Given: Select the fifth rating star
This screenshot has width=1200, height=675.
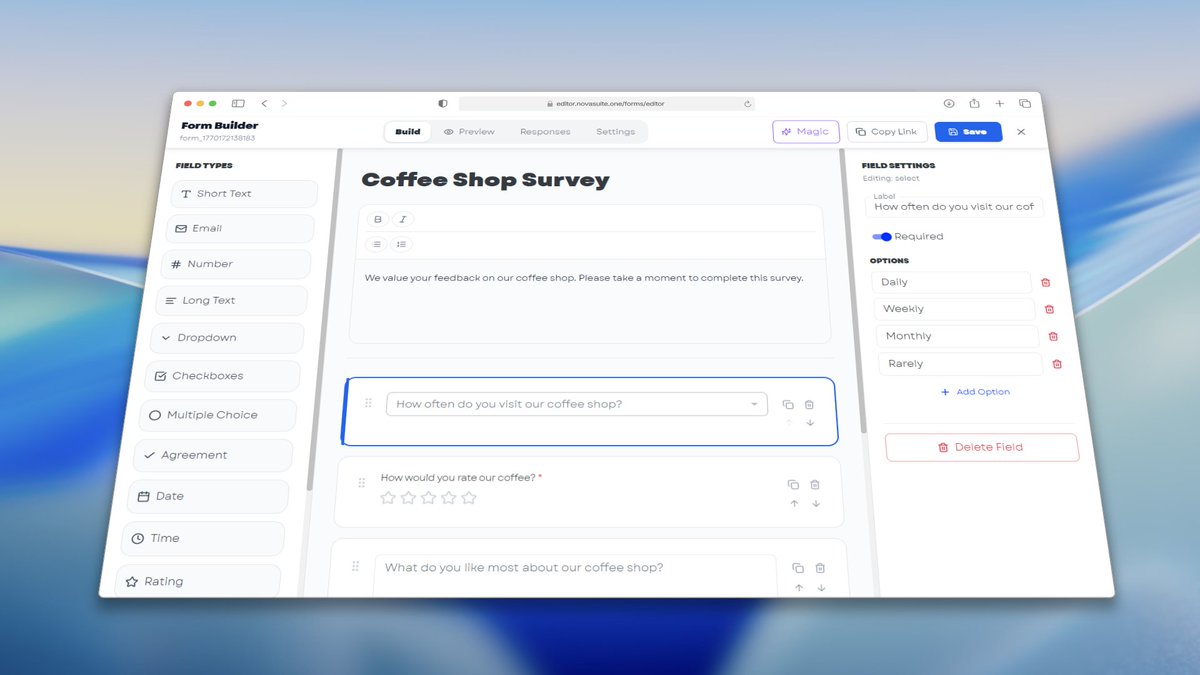Looking at the screenshot, I should point(469,497).
